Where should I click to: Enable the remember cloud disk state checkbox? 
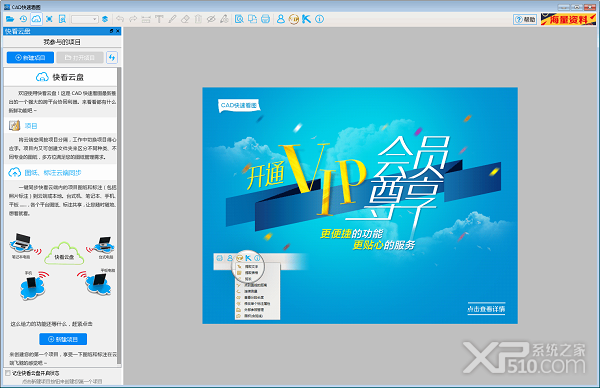[8, 373]
